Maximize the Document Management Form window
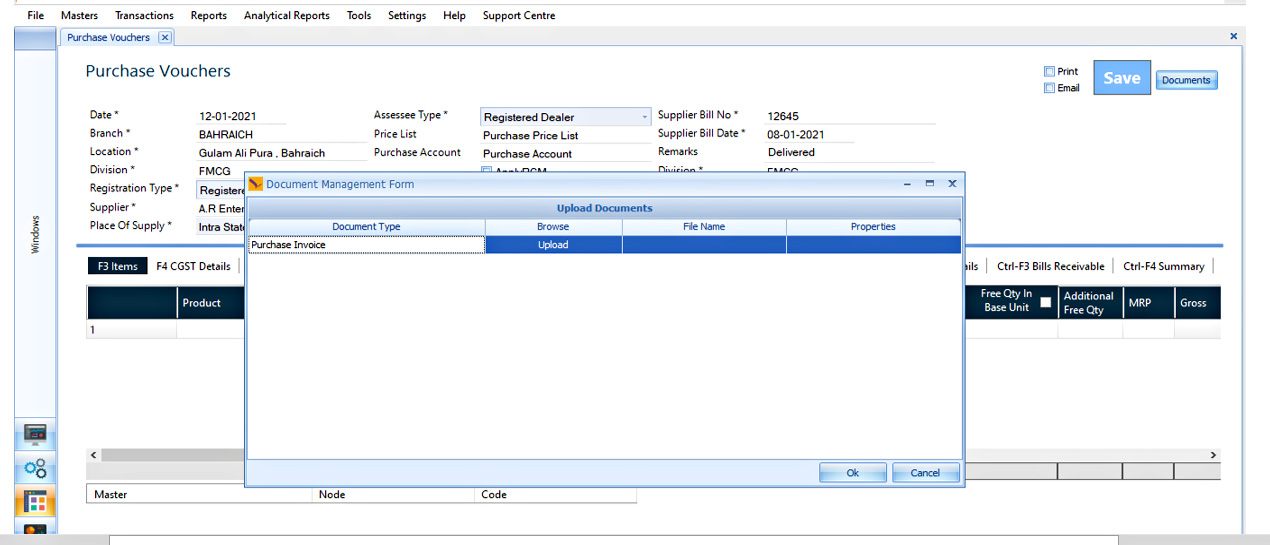Screen dimensions: 1270x545 click(929, 184)
